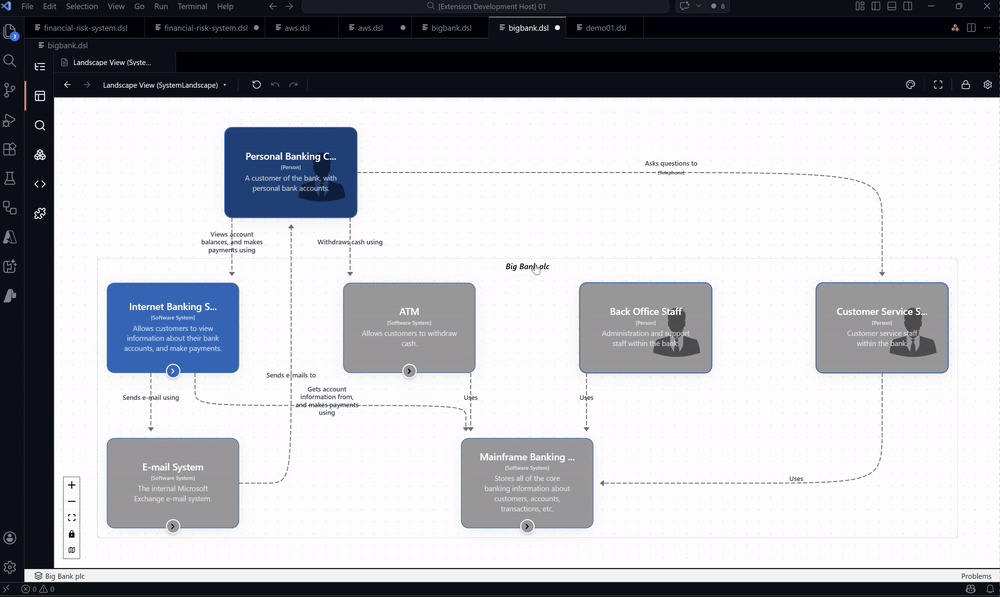This screenshot has height=597, width=1000.
Task: Open the Extensions view
Action: 10,149
